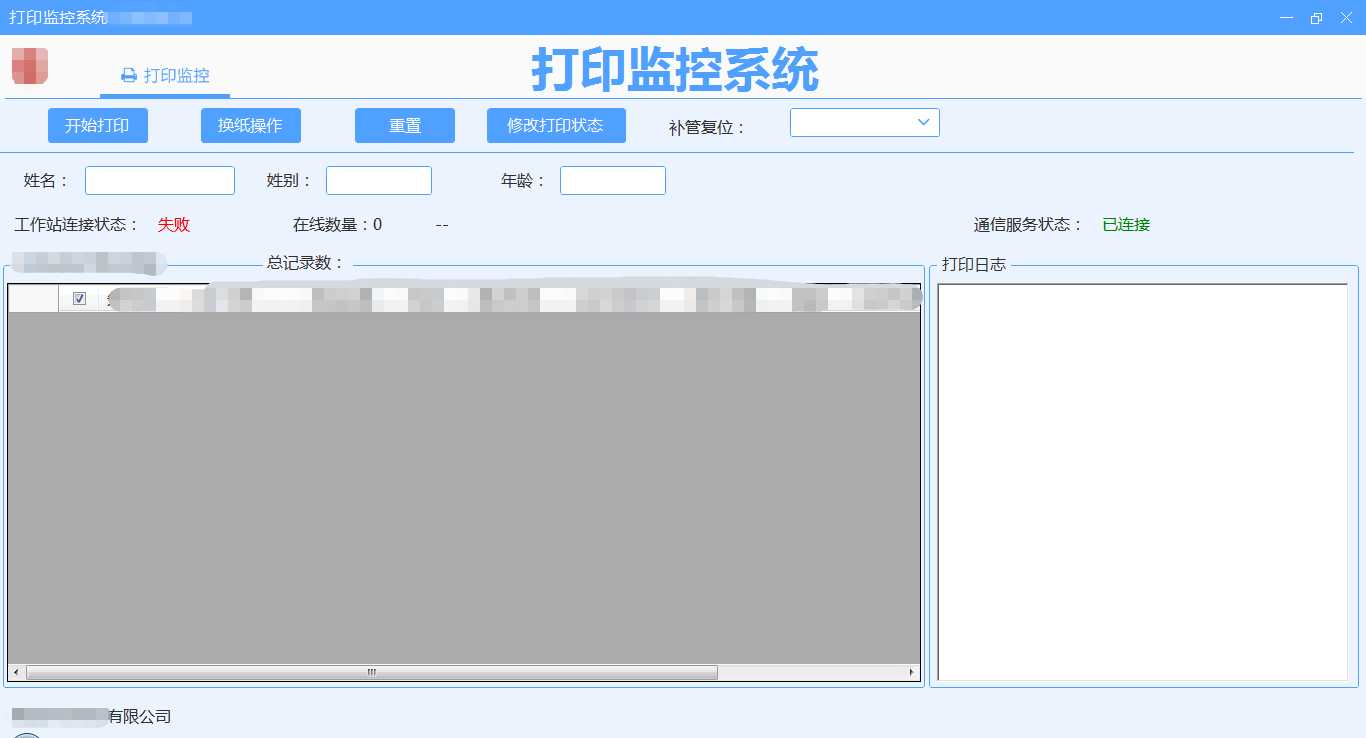The width and height of the screenshot is (1366, 738).
Task: Minimize the window
Action: [1286, 18]
